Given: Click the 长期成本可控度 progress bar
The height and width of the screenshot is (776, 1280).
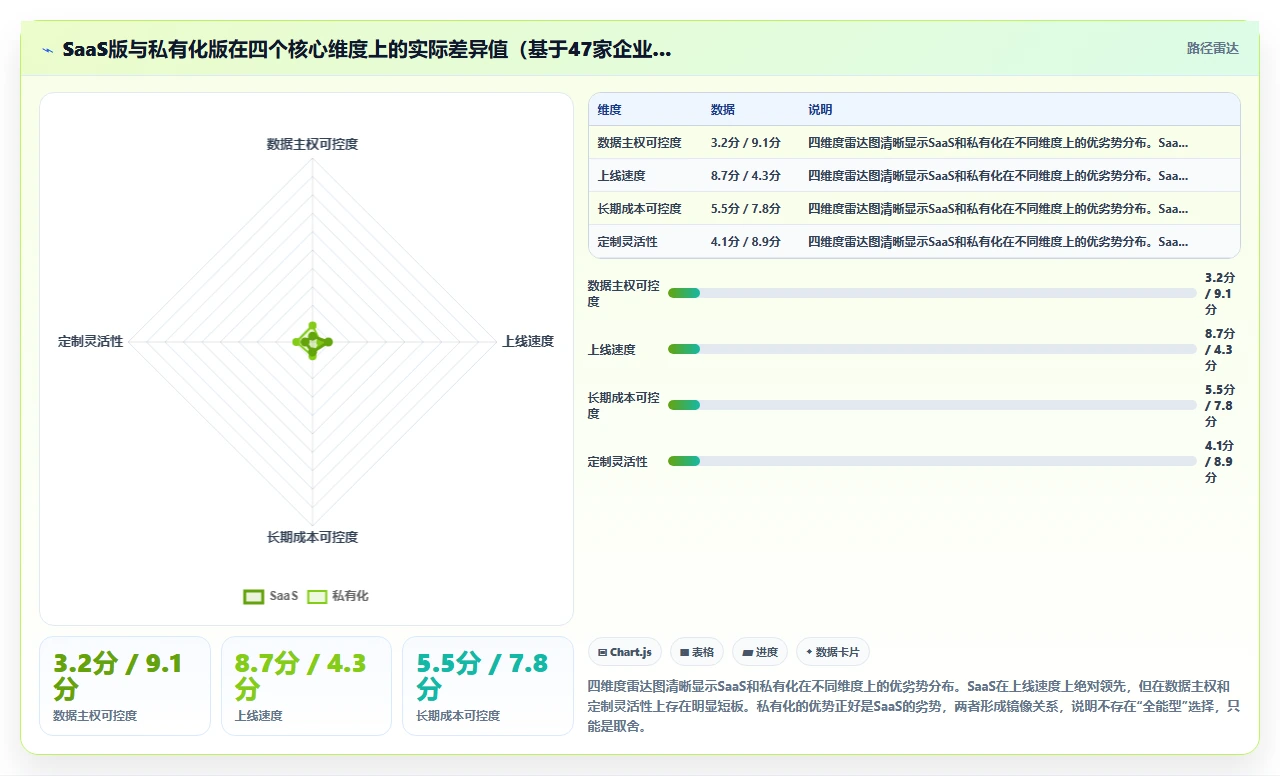Looking at the screenshot, I should [x=932, y=405].
